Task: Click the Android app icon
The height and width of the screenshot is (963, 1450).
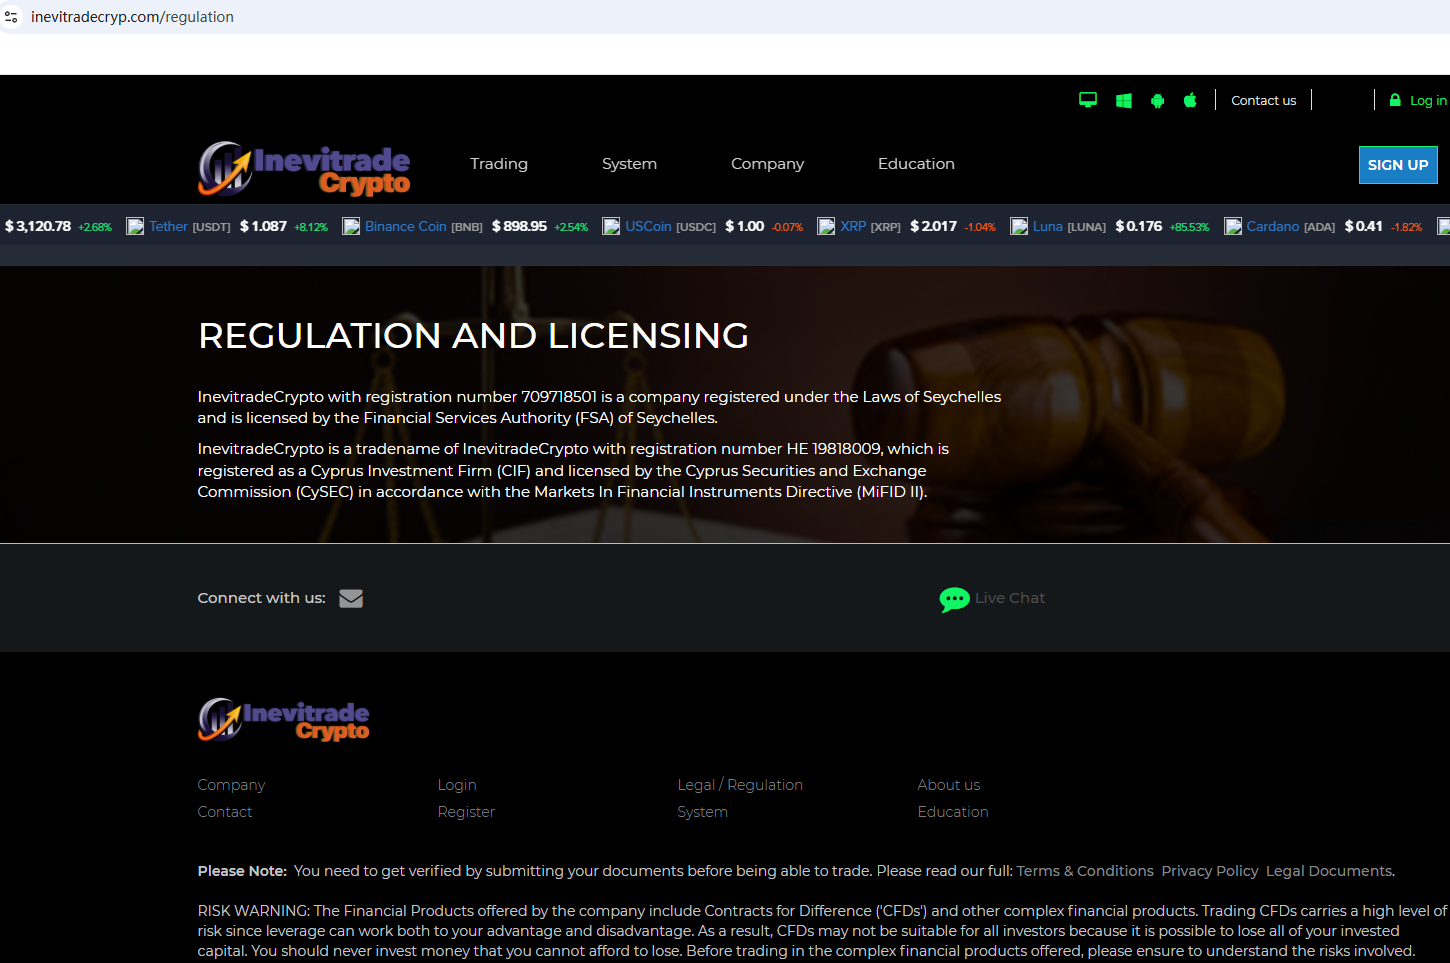Action: (x=1157, y=100)
